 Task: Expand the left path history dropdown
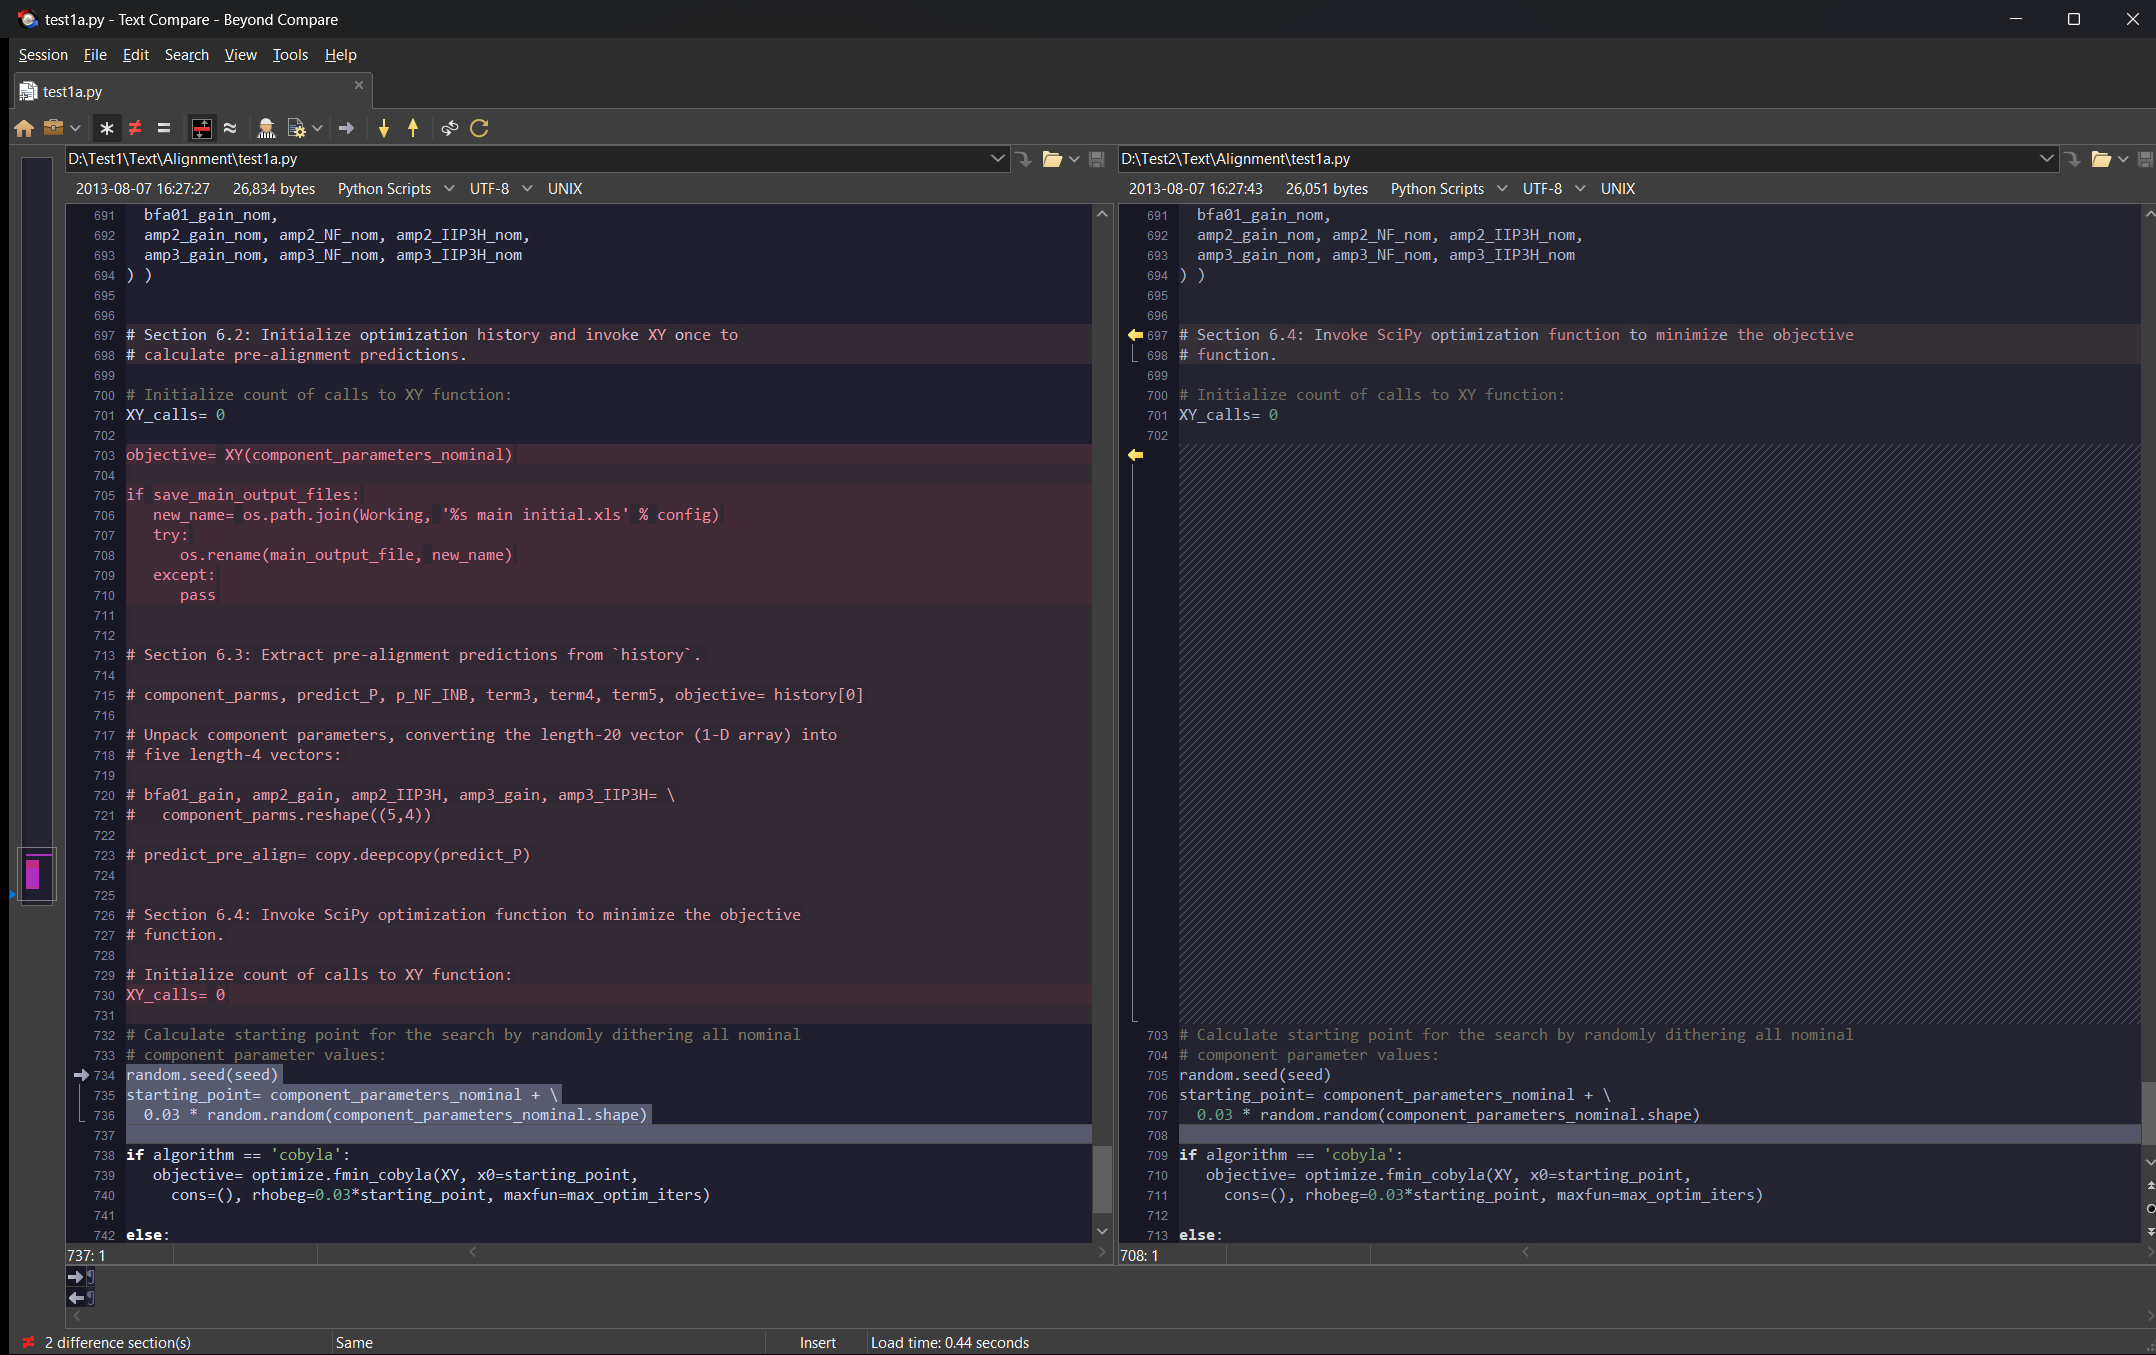tap(997, 159)
